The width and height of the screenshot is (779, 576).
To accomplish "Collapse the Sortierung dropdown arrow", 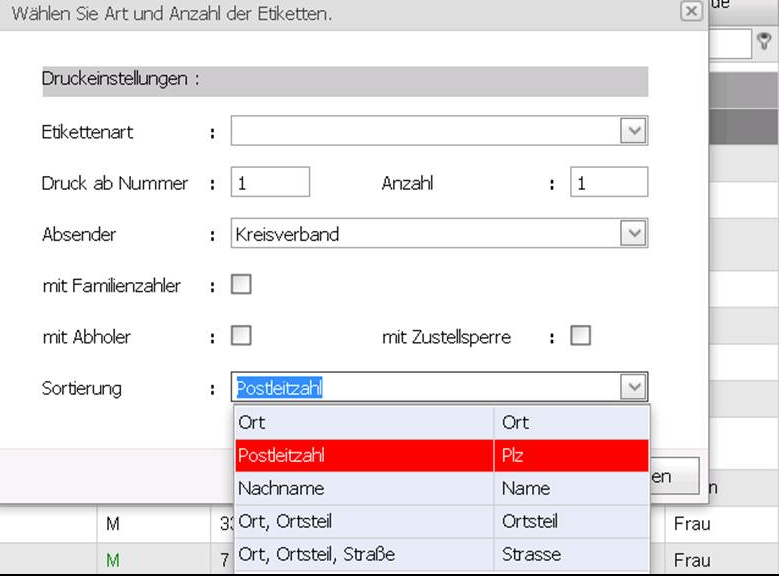I will pyautogui.click(x=633, y=387).
